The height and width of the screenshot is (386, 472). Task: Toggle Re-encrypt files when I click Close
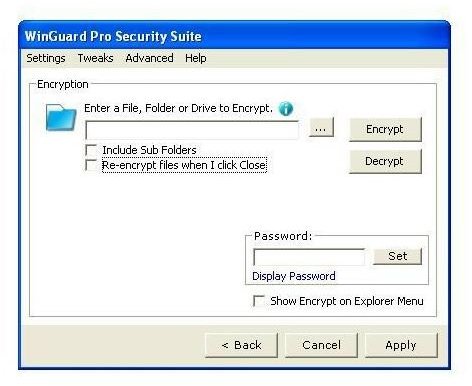click(91, 165)
